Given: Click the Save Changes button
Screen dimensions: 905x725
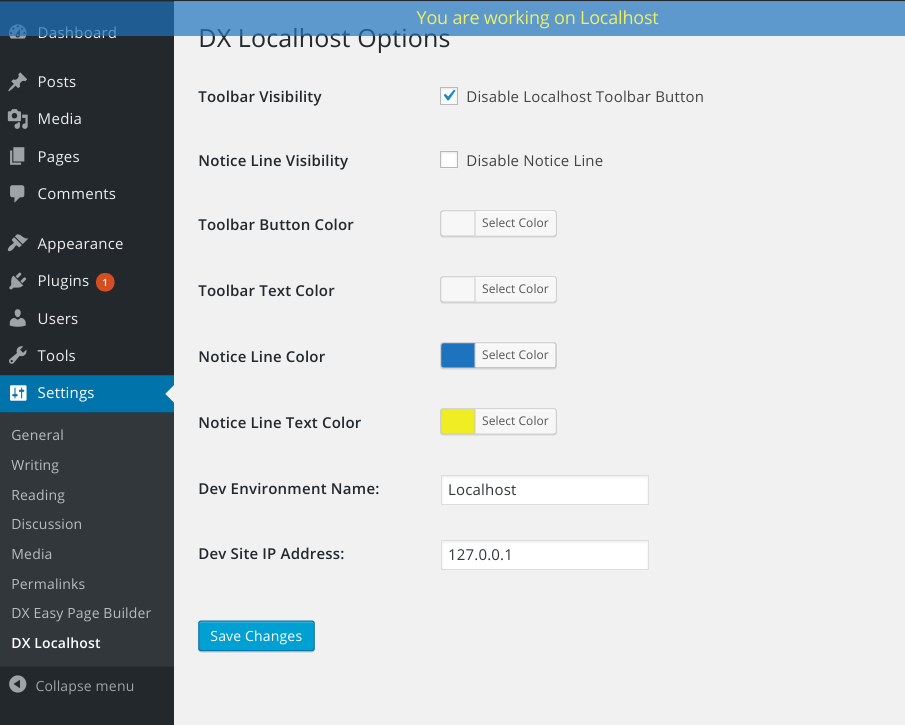Looking at the screenshot, I should click(x=256, y=636).
